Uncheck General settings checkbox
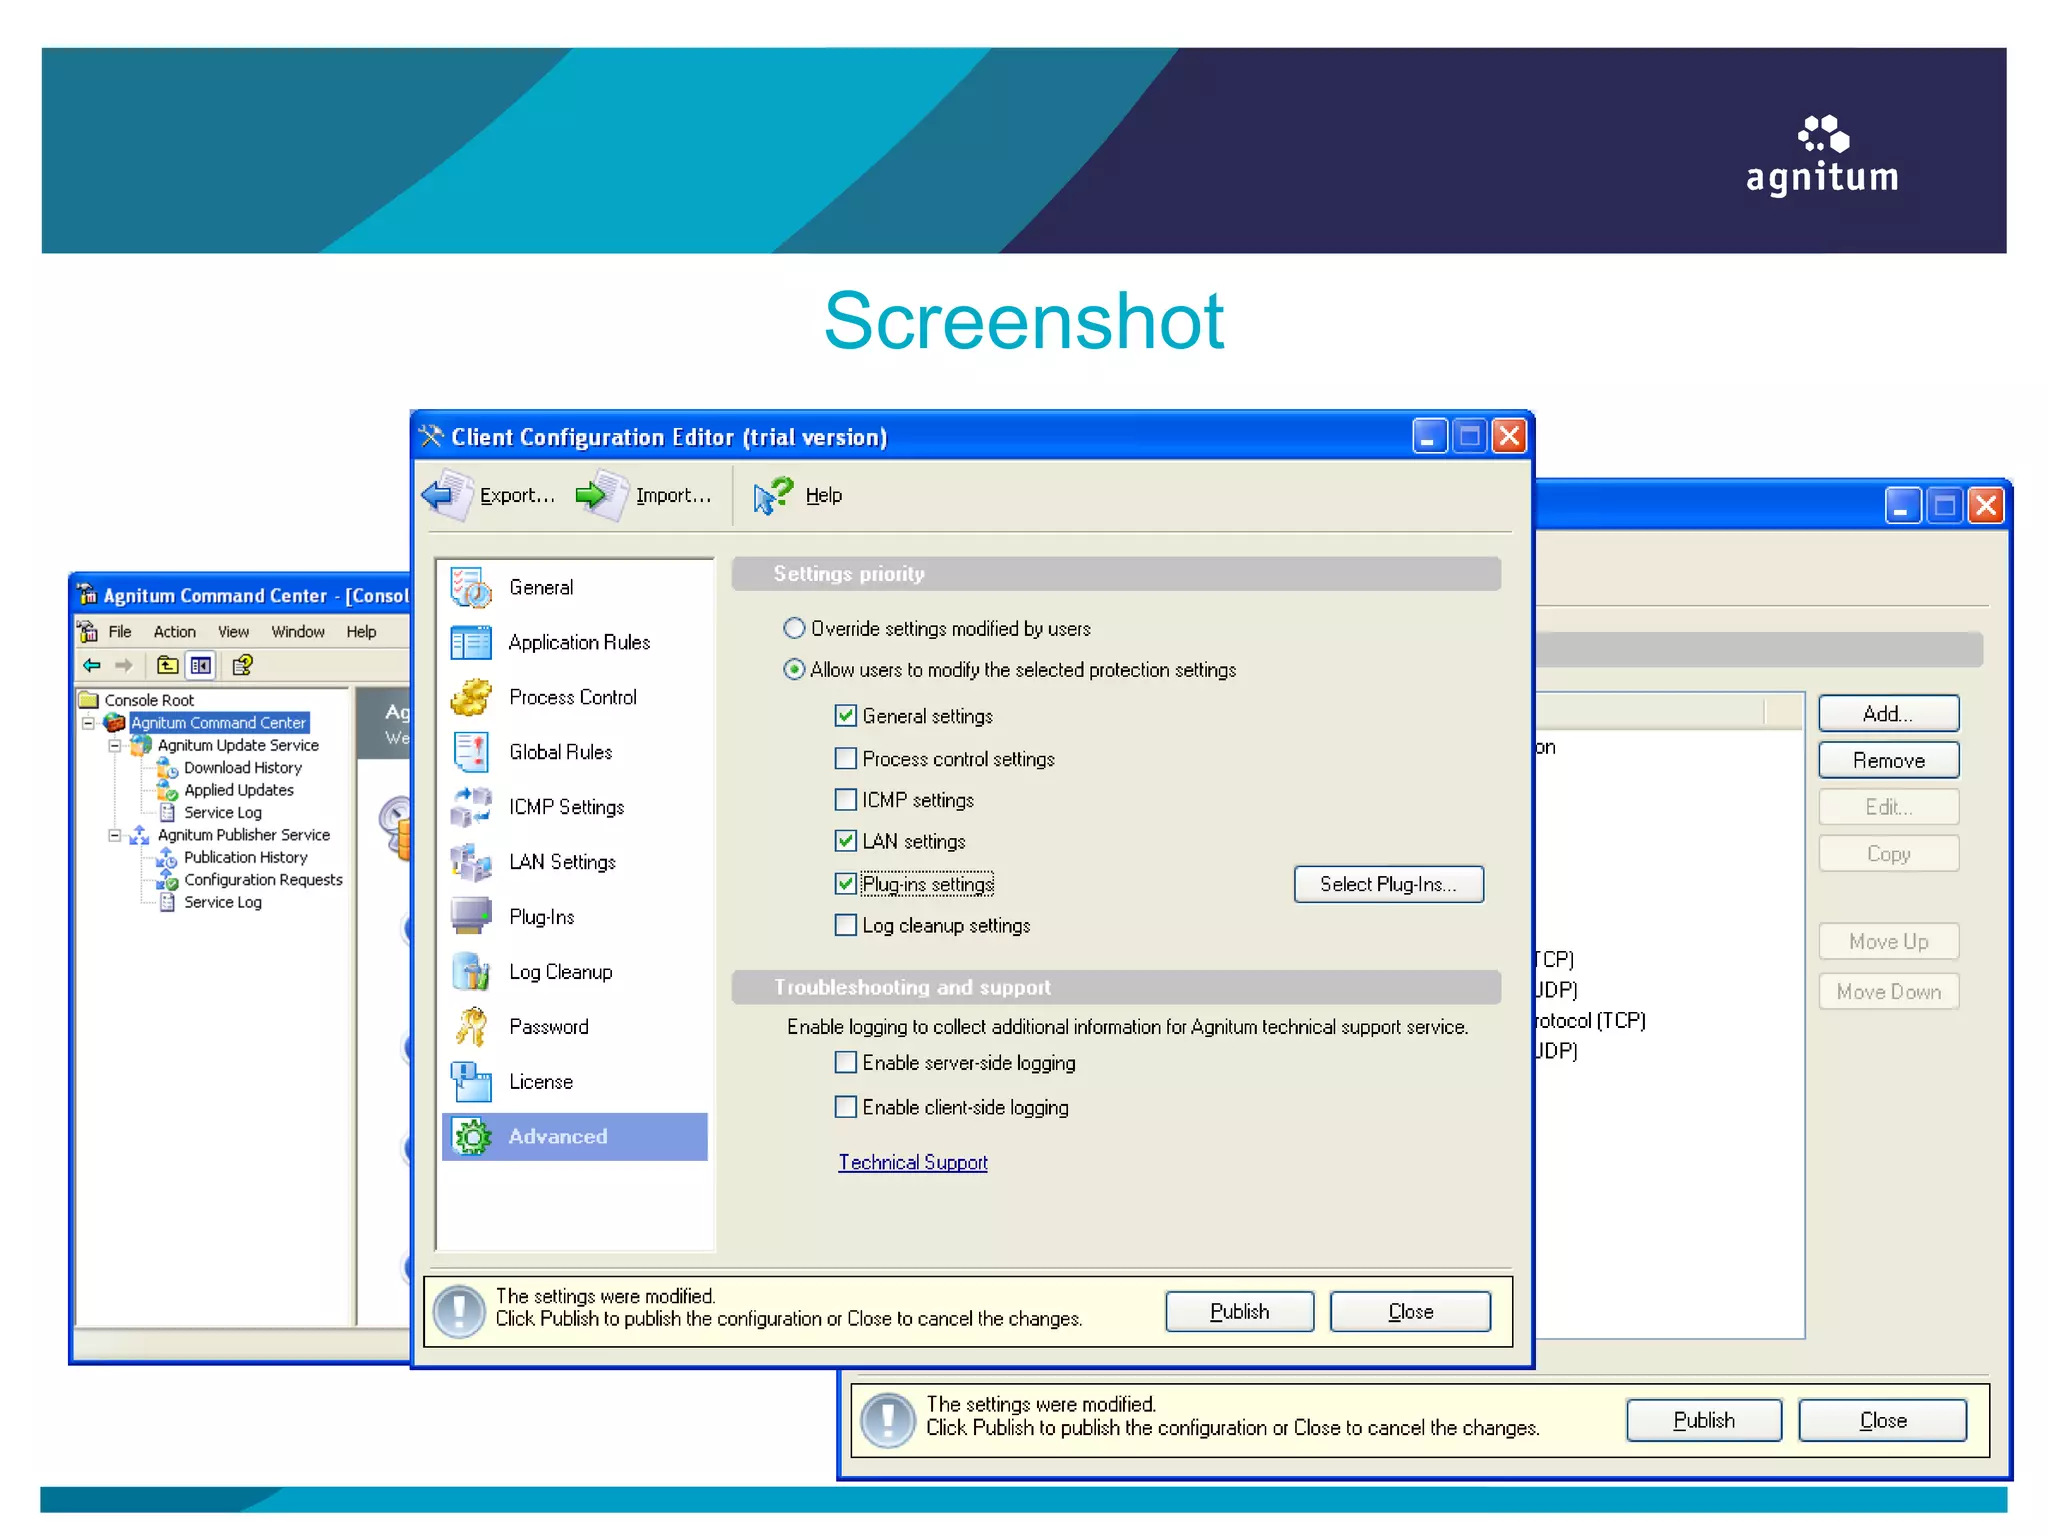2048x1536 pixels. coord(846,715)
